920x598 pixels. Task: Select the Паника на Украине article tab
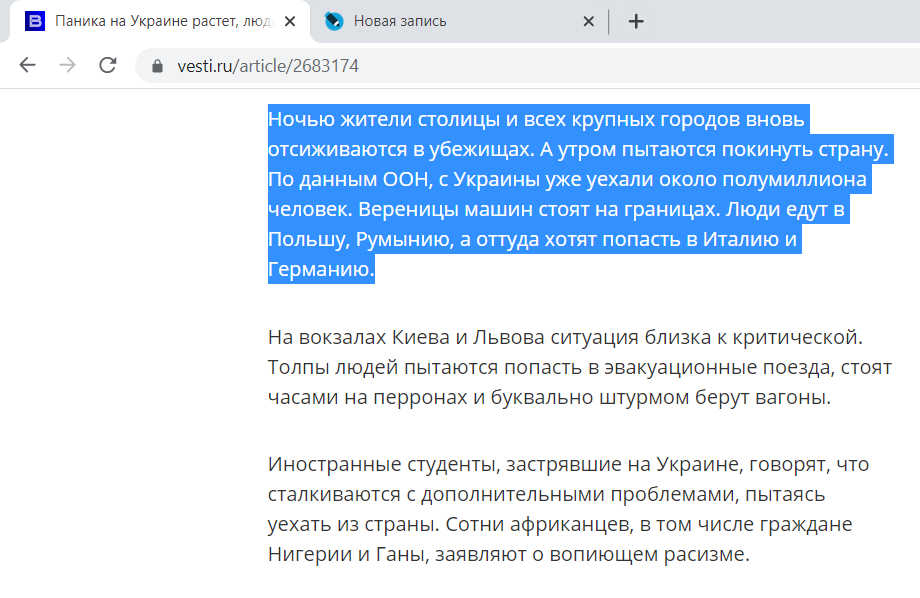pyautogui.click(x=160, y=19)
